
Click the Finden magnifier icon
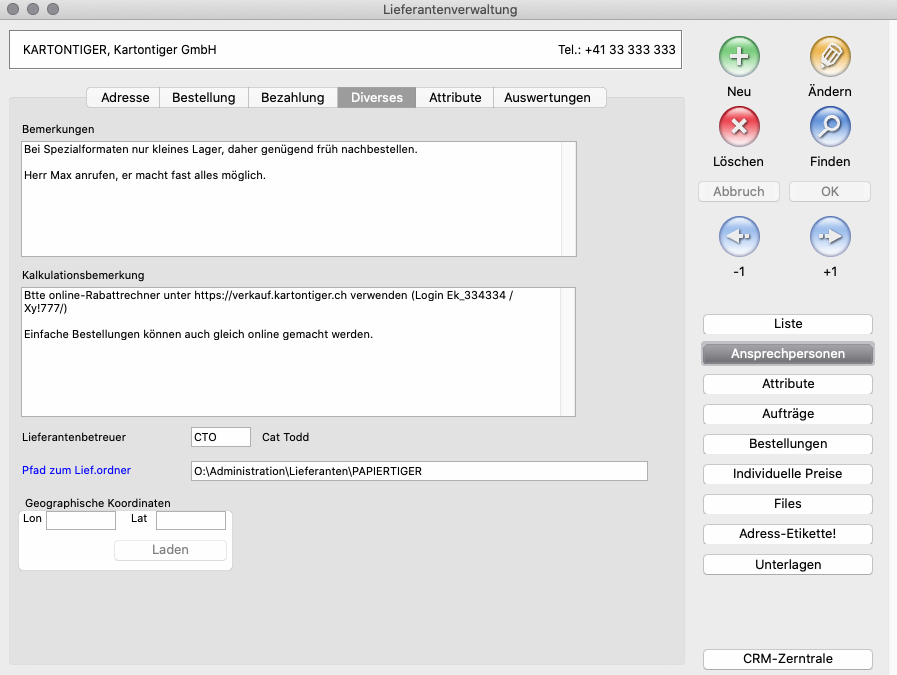pos(829,127)
